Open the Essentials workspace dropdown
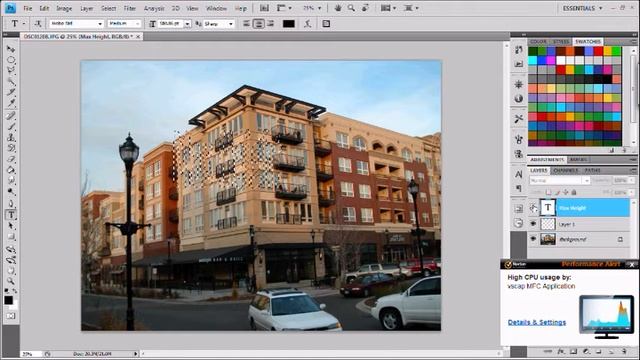 click(582, 8)
